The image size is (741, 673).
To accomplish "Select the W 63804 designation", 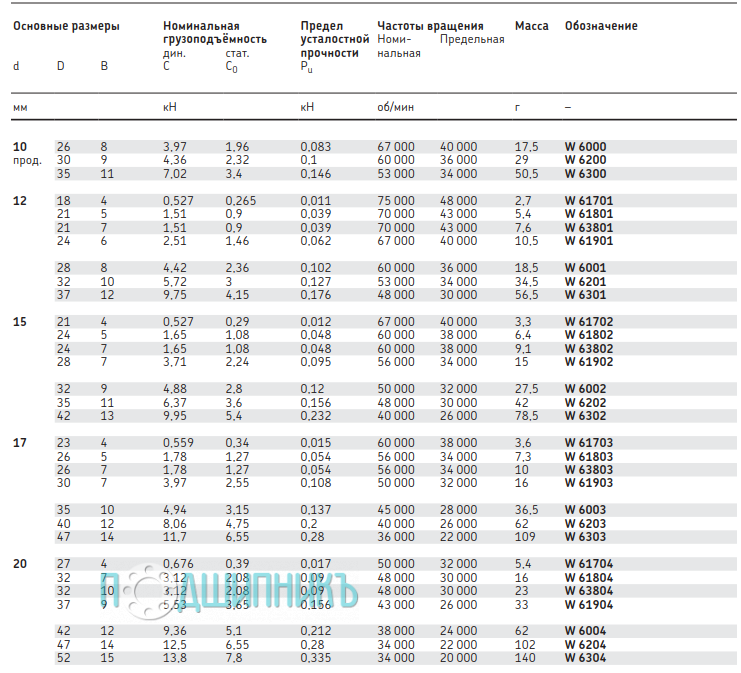I will pos(589,591).
